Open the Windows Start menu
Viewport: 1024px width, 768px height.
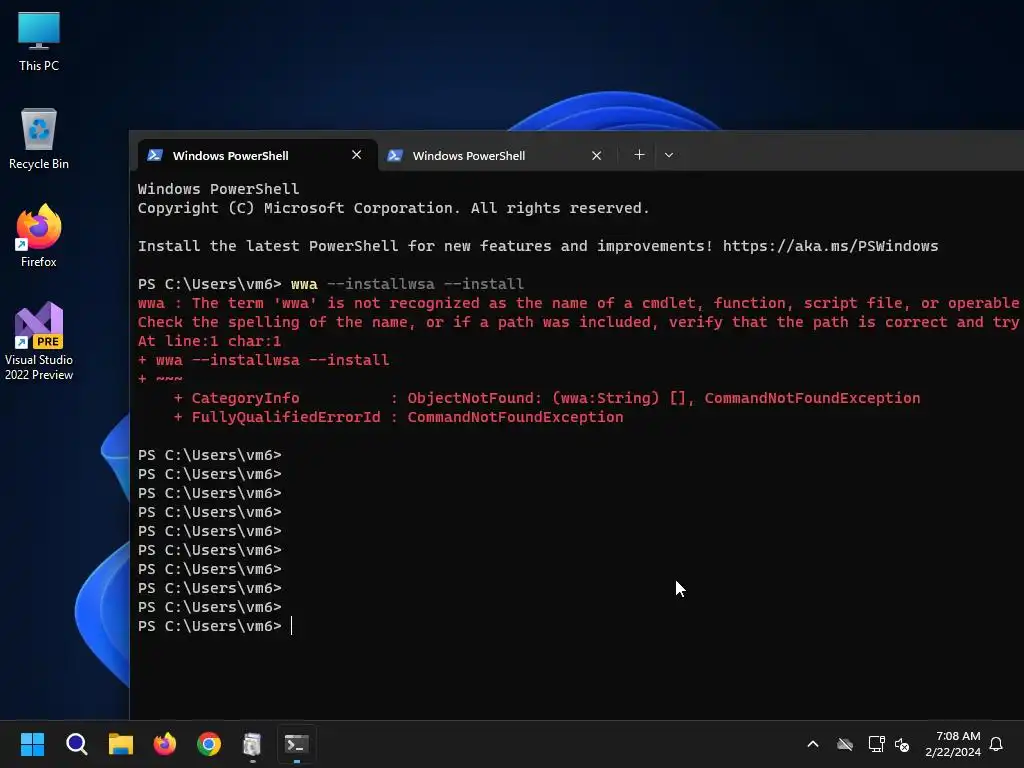(x=32, y=744)
